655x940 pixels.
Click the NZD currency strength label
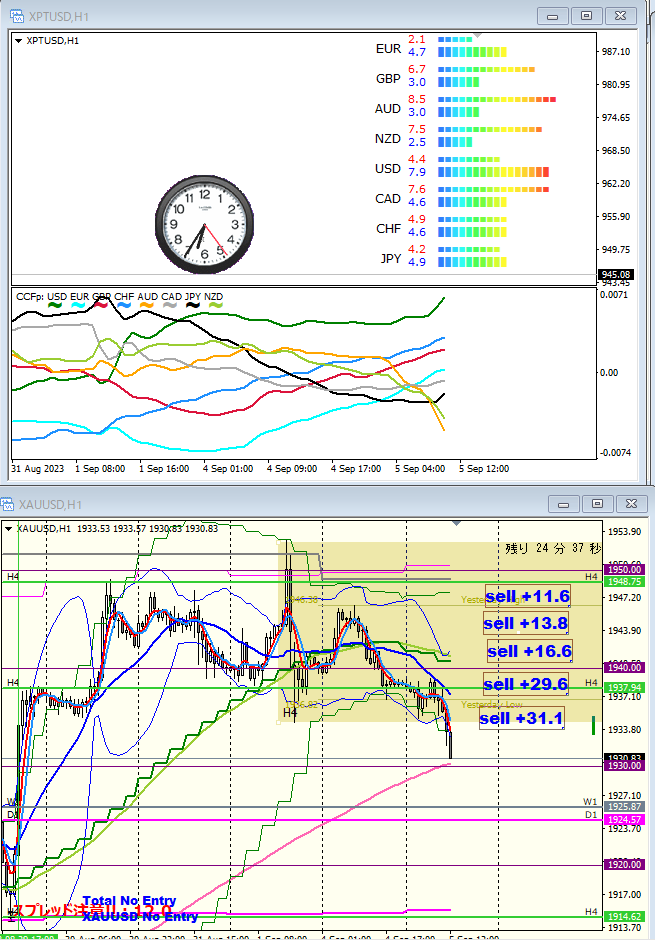[388, 138]
